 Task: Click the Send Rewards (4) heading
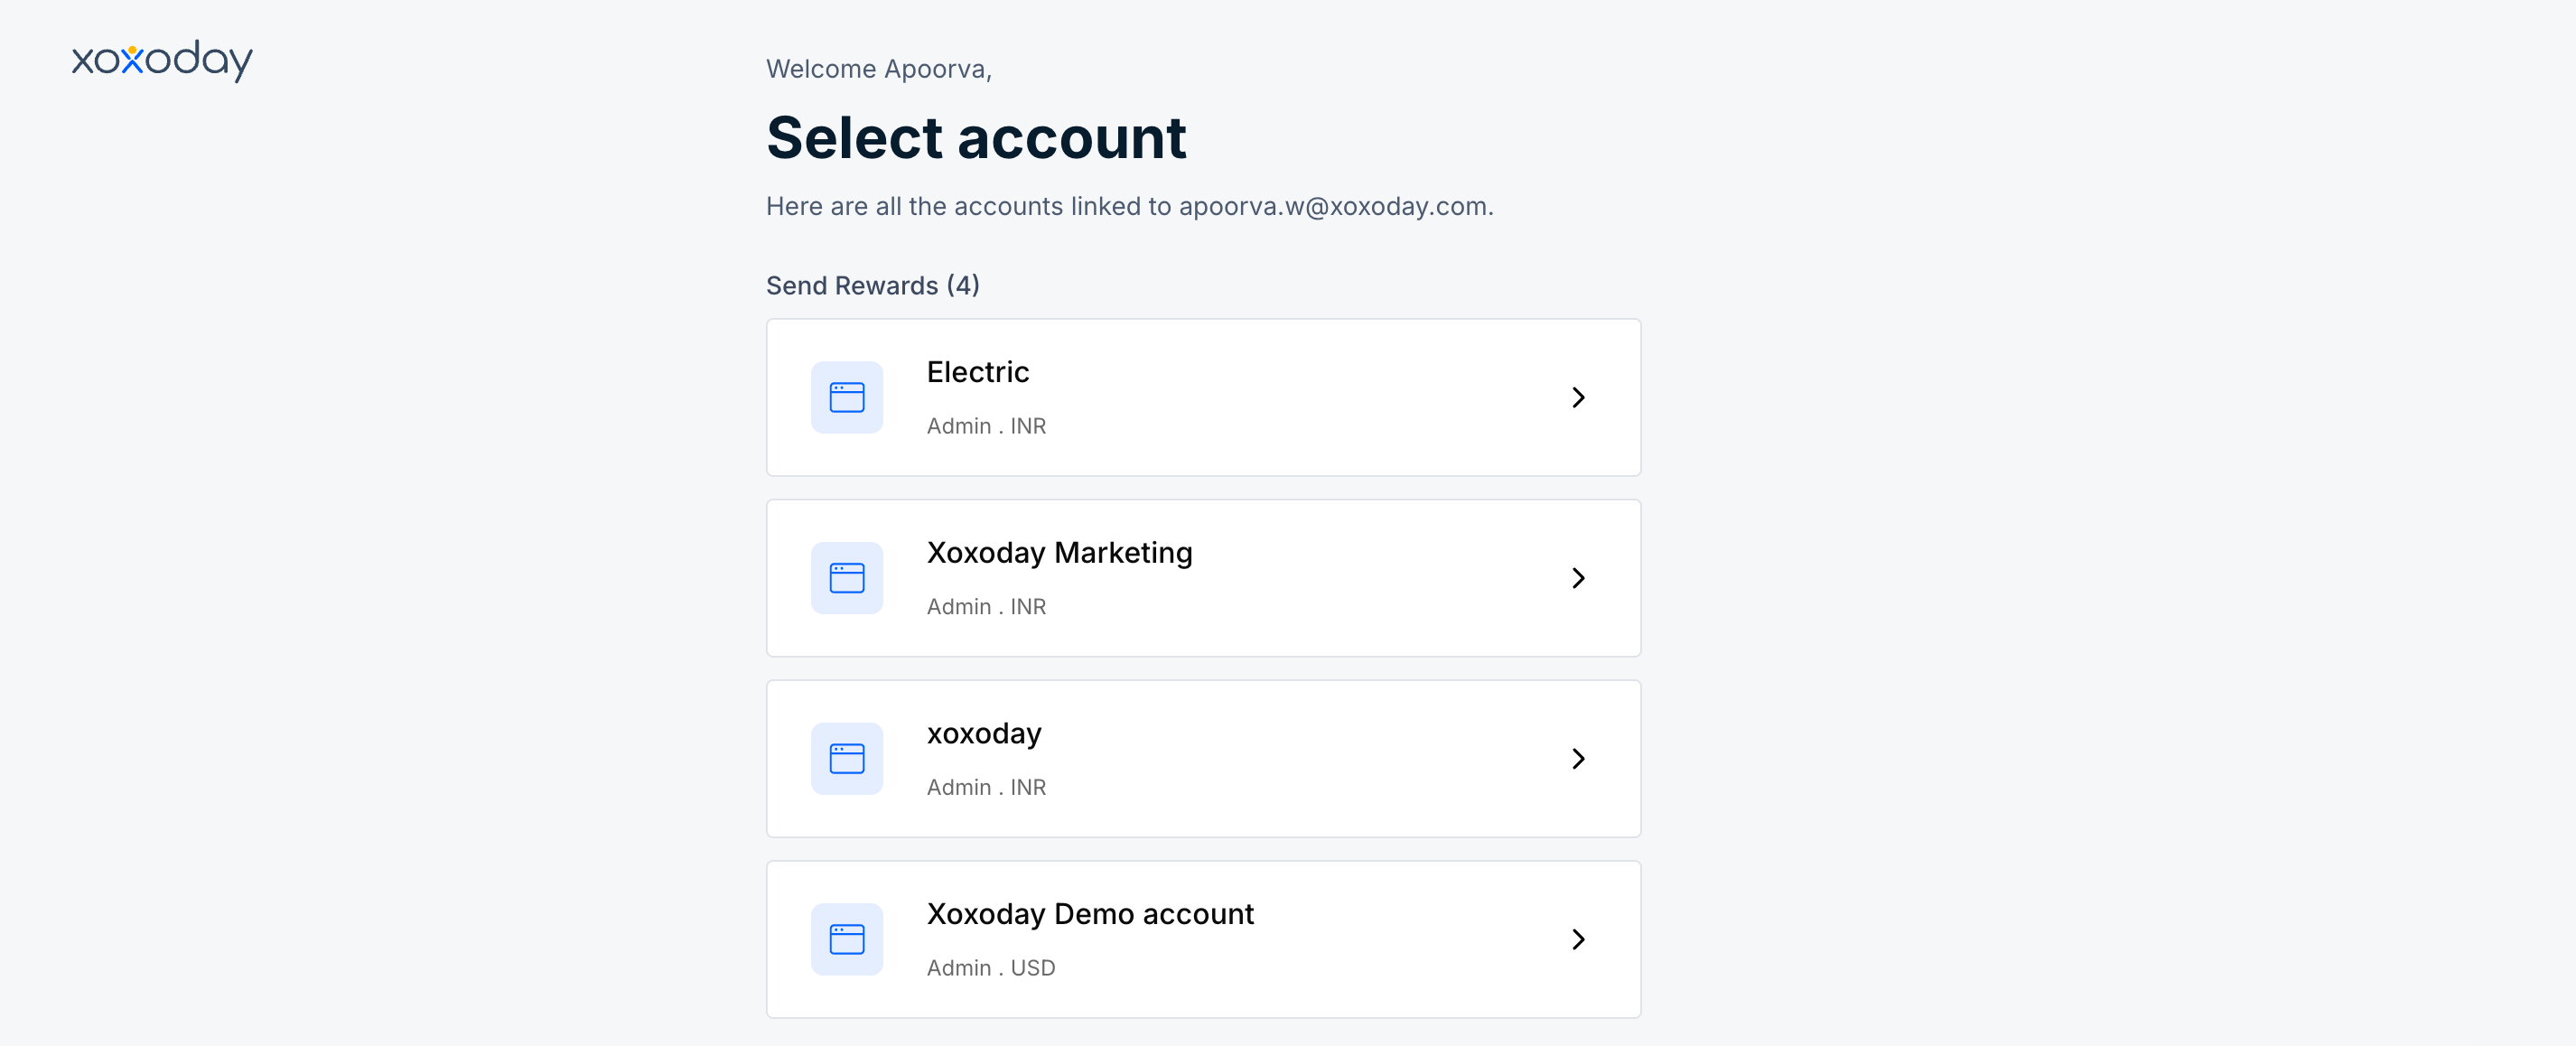pyautogui.click(x=872, y=286)
